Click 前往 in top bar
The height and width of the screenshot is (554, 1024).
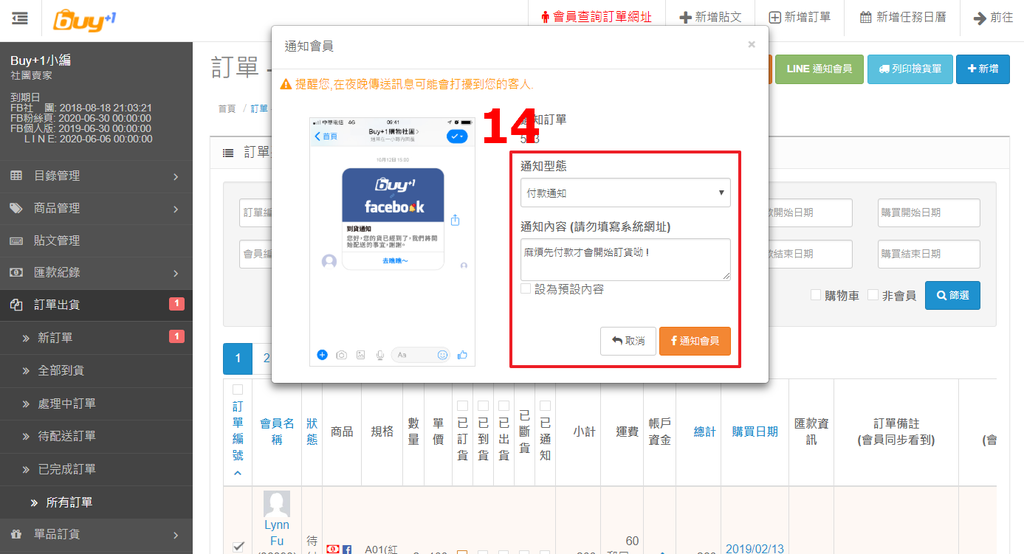(x=993, y=18)
